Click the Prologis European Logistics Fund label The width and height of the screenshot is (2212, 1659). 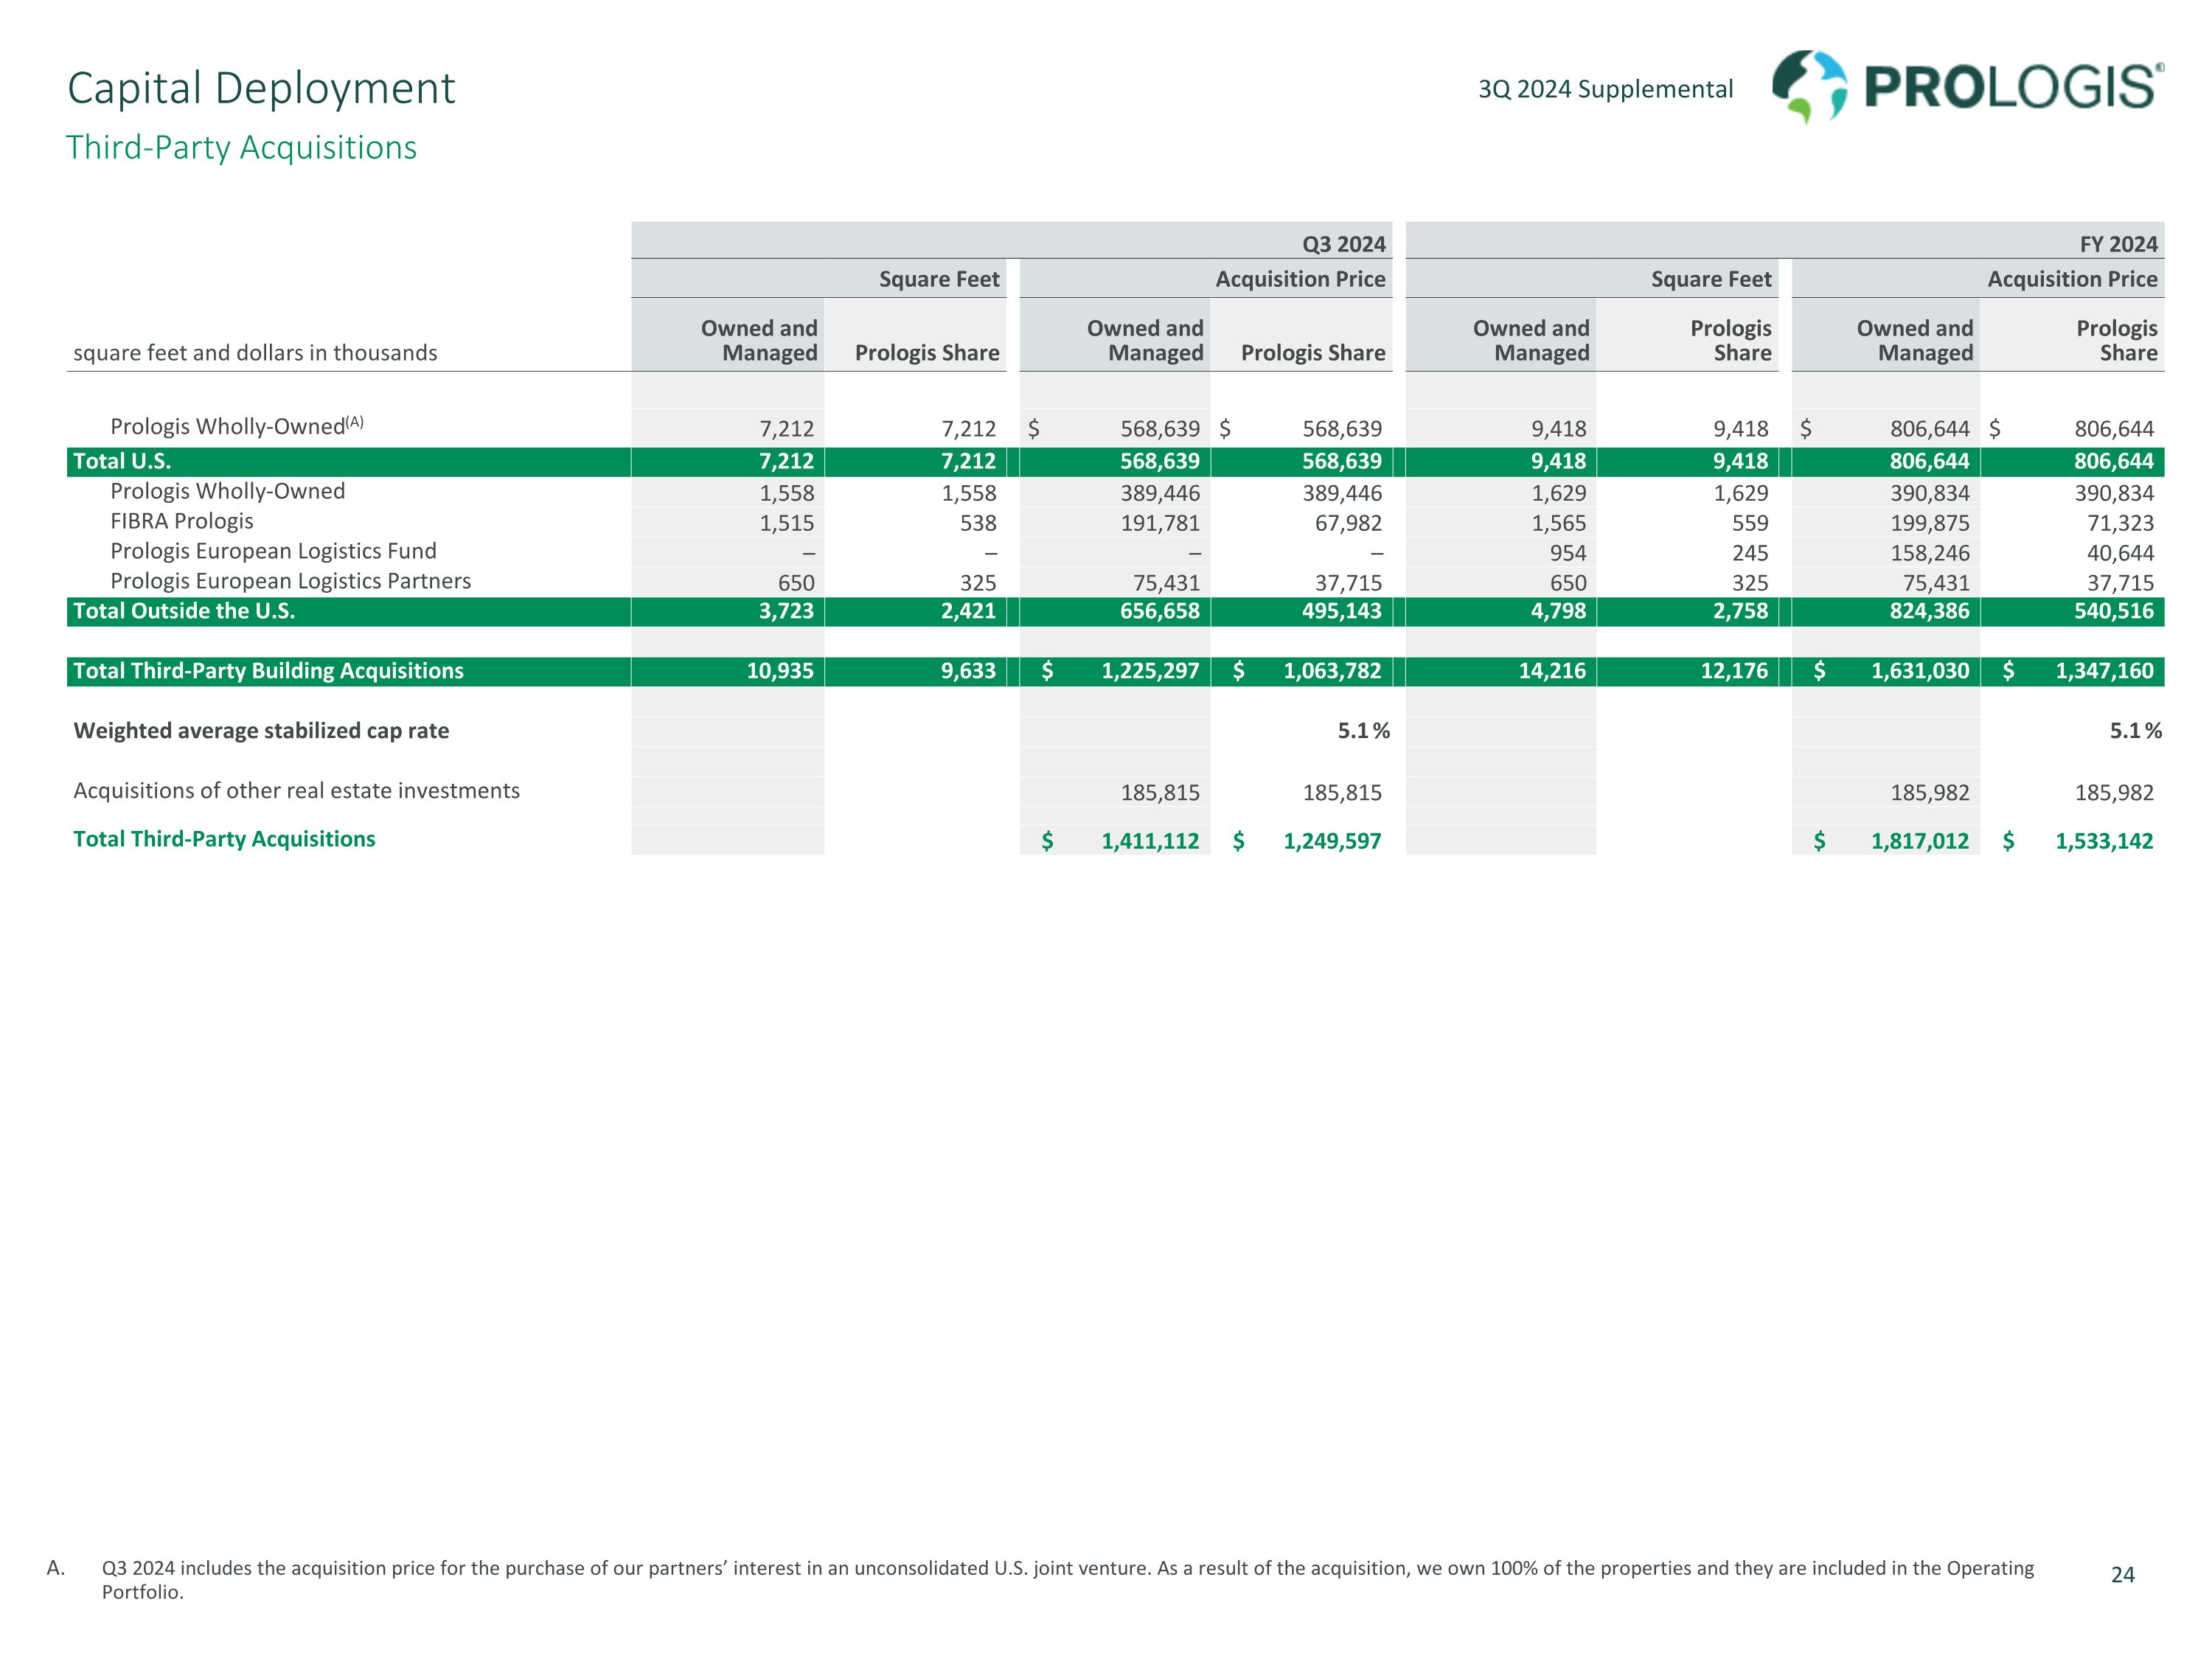(273, 551)
